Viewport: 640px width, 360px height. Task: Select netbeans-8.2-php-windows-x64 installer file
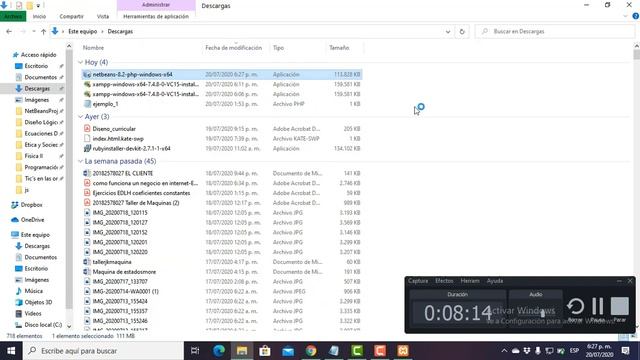[x=222, y=75]
